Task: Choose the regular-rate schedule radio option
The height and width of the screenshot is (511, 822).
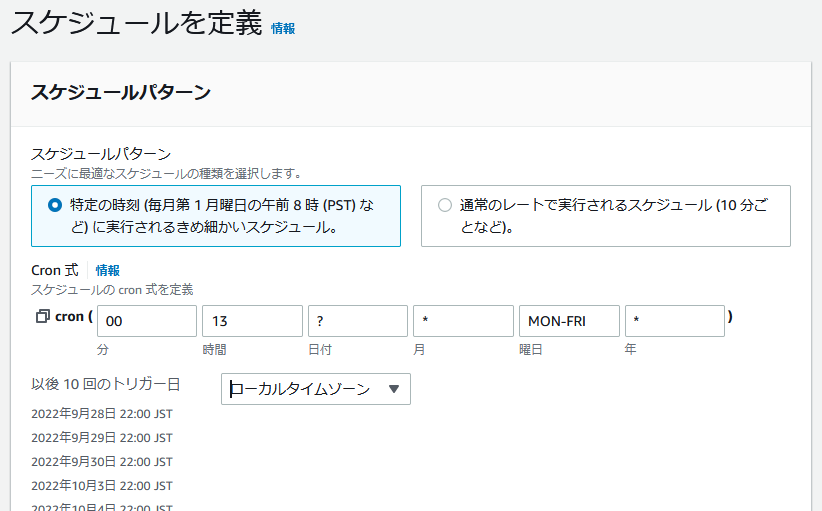Action: coord(445,205)
